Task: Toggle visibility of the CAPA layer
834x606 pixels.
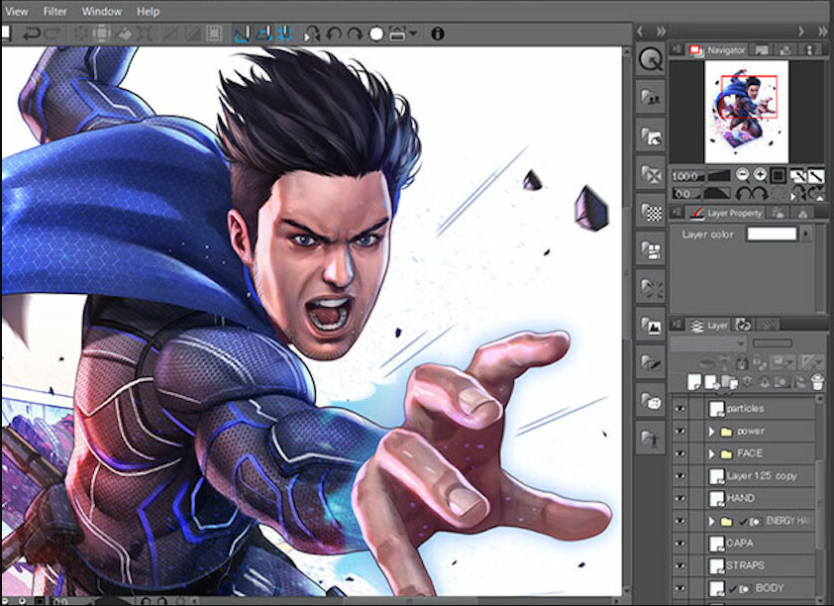Action: click(x=680, y=543)
